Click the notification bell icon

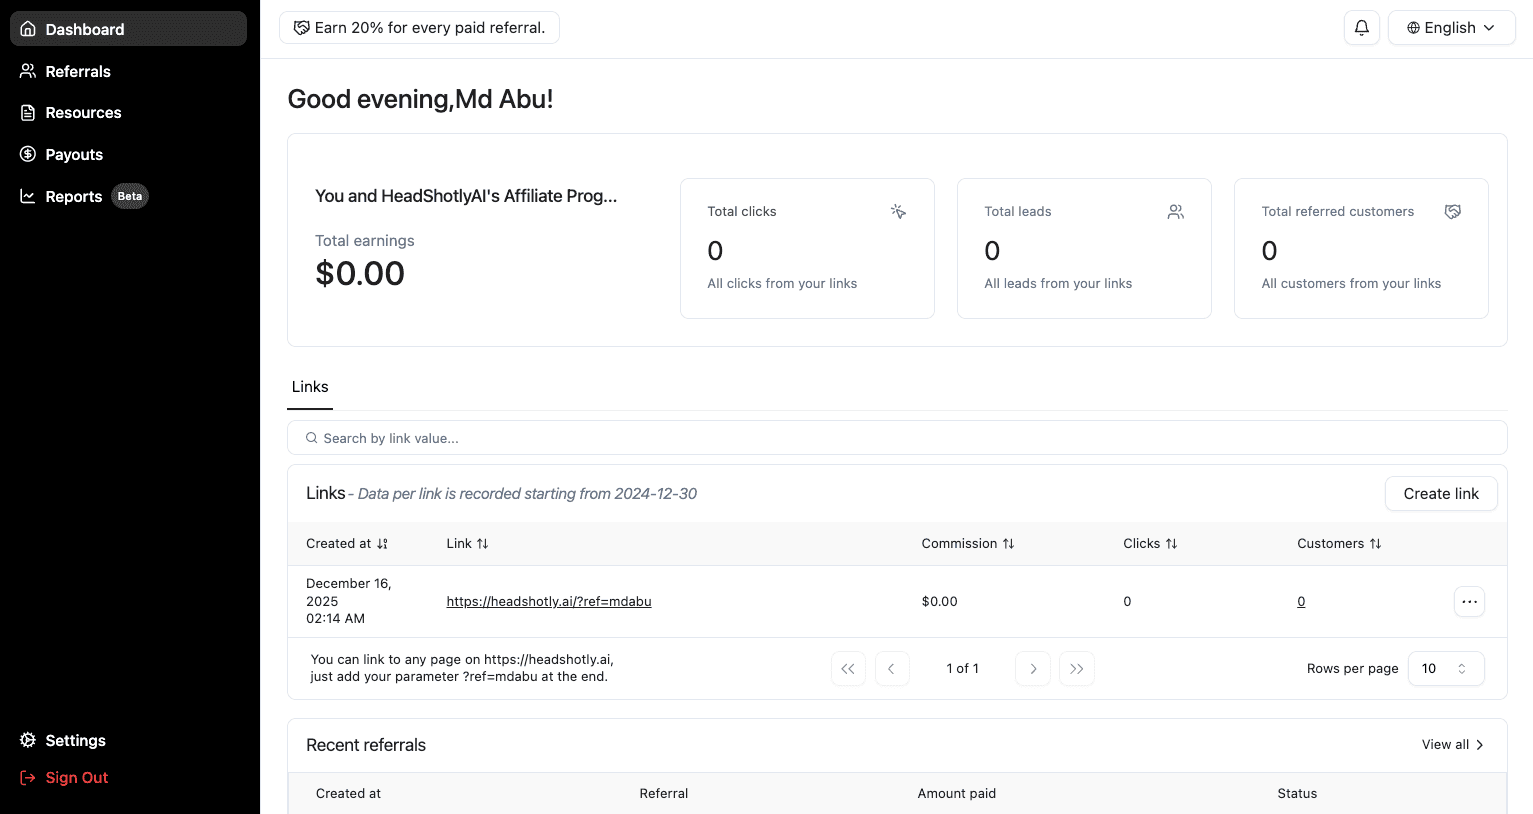point(1361,28)
